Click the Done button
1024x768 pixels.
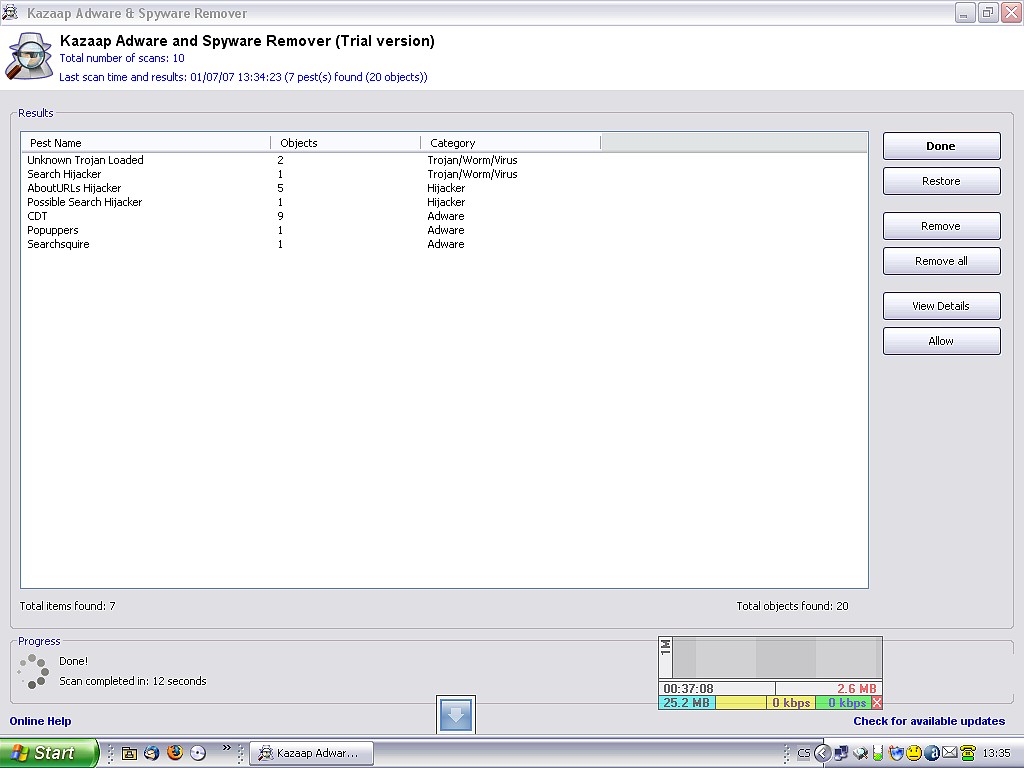(x=941, y=146)
